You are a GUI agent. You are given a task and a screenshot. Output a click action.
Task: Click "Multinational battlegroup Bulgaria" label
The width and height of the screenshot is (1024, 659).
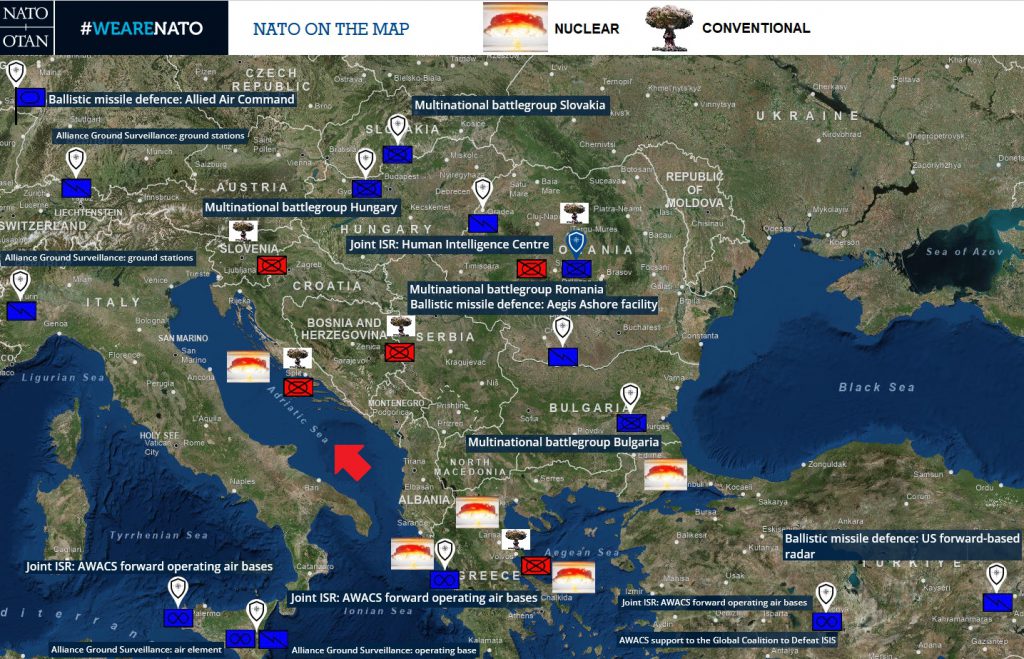click(x=564, y=442)
